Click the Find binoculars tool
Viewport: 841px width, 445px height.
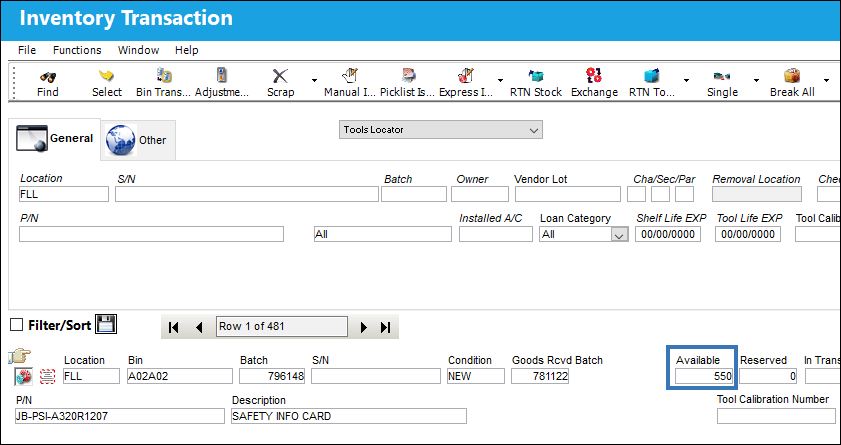click(x=48, y=83)
